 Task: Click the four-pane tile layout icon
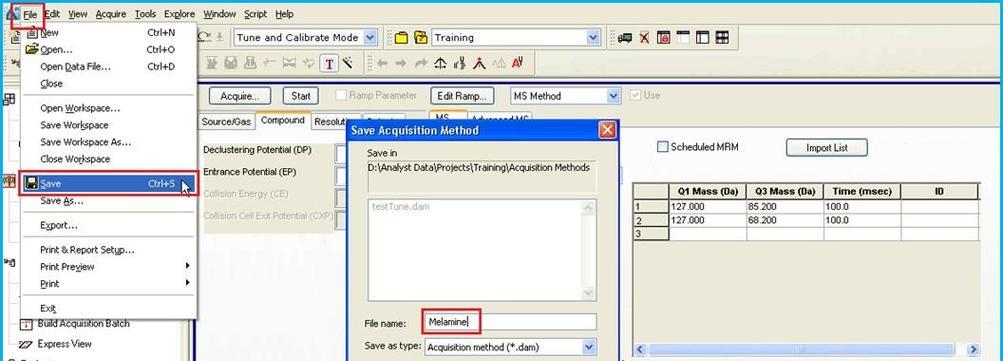click(722, 38)
